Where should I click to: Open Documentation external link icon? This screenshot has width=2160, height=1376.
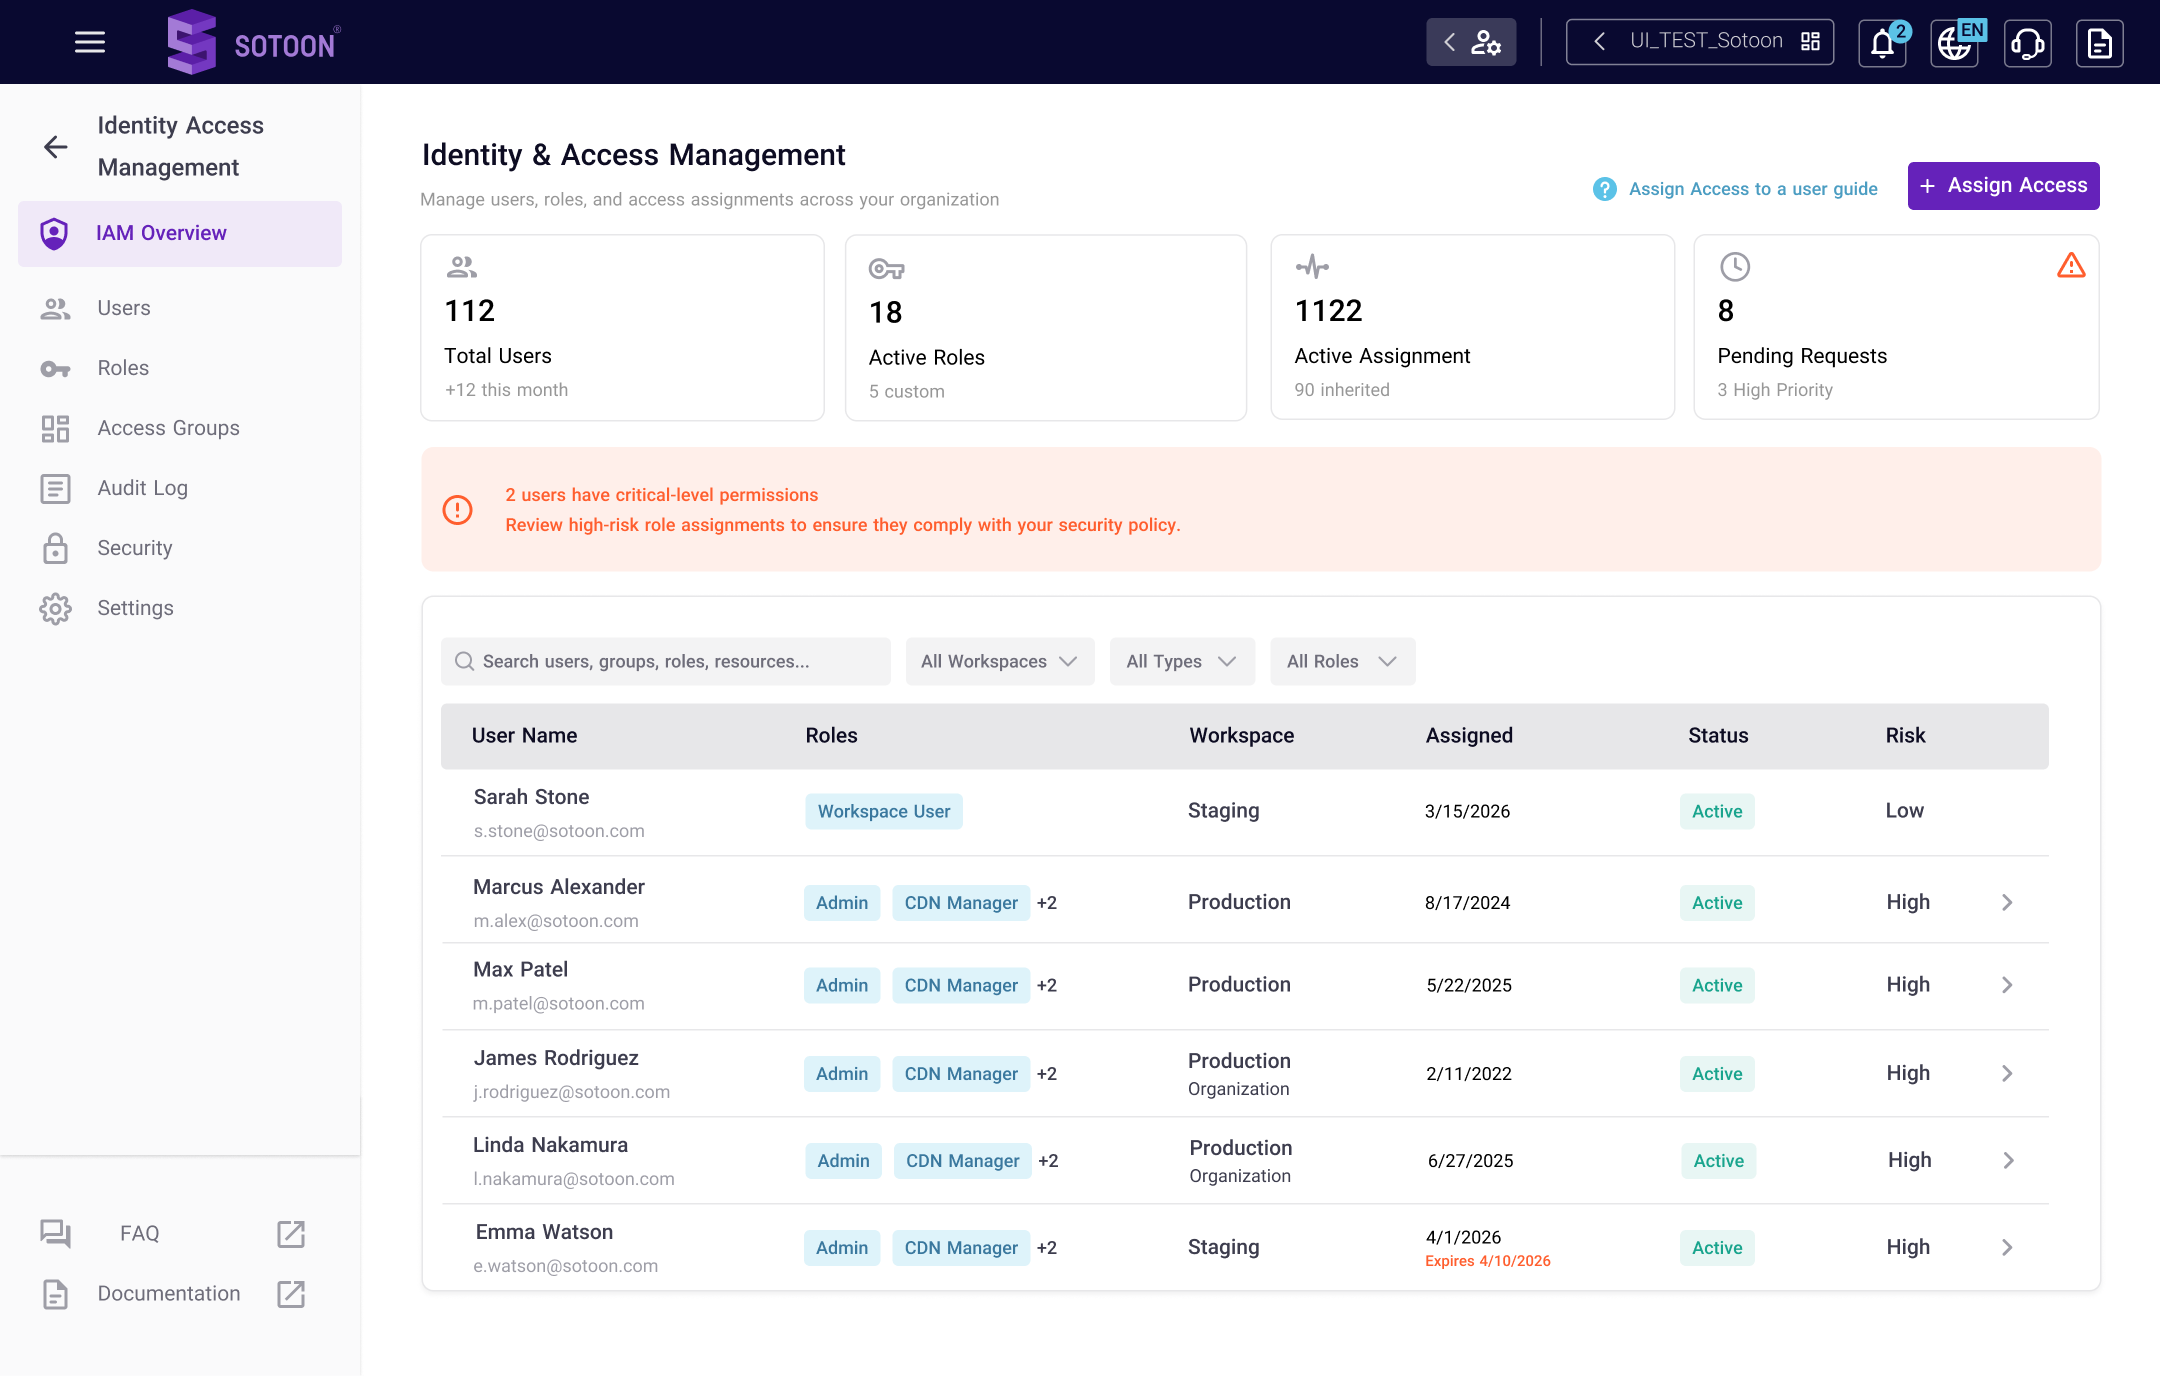291,1294
